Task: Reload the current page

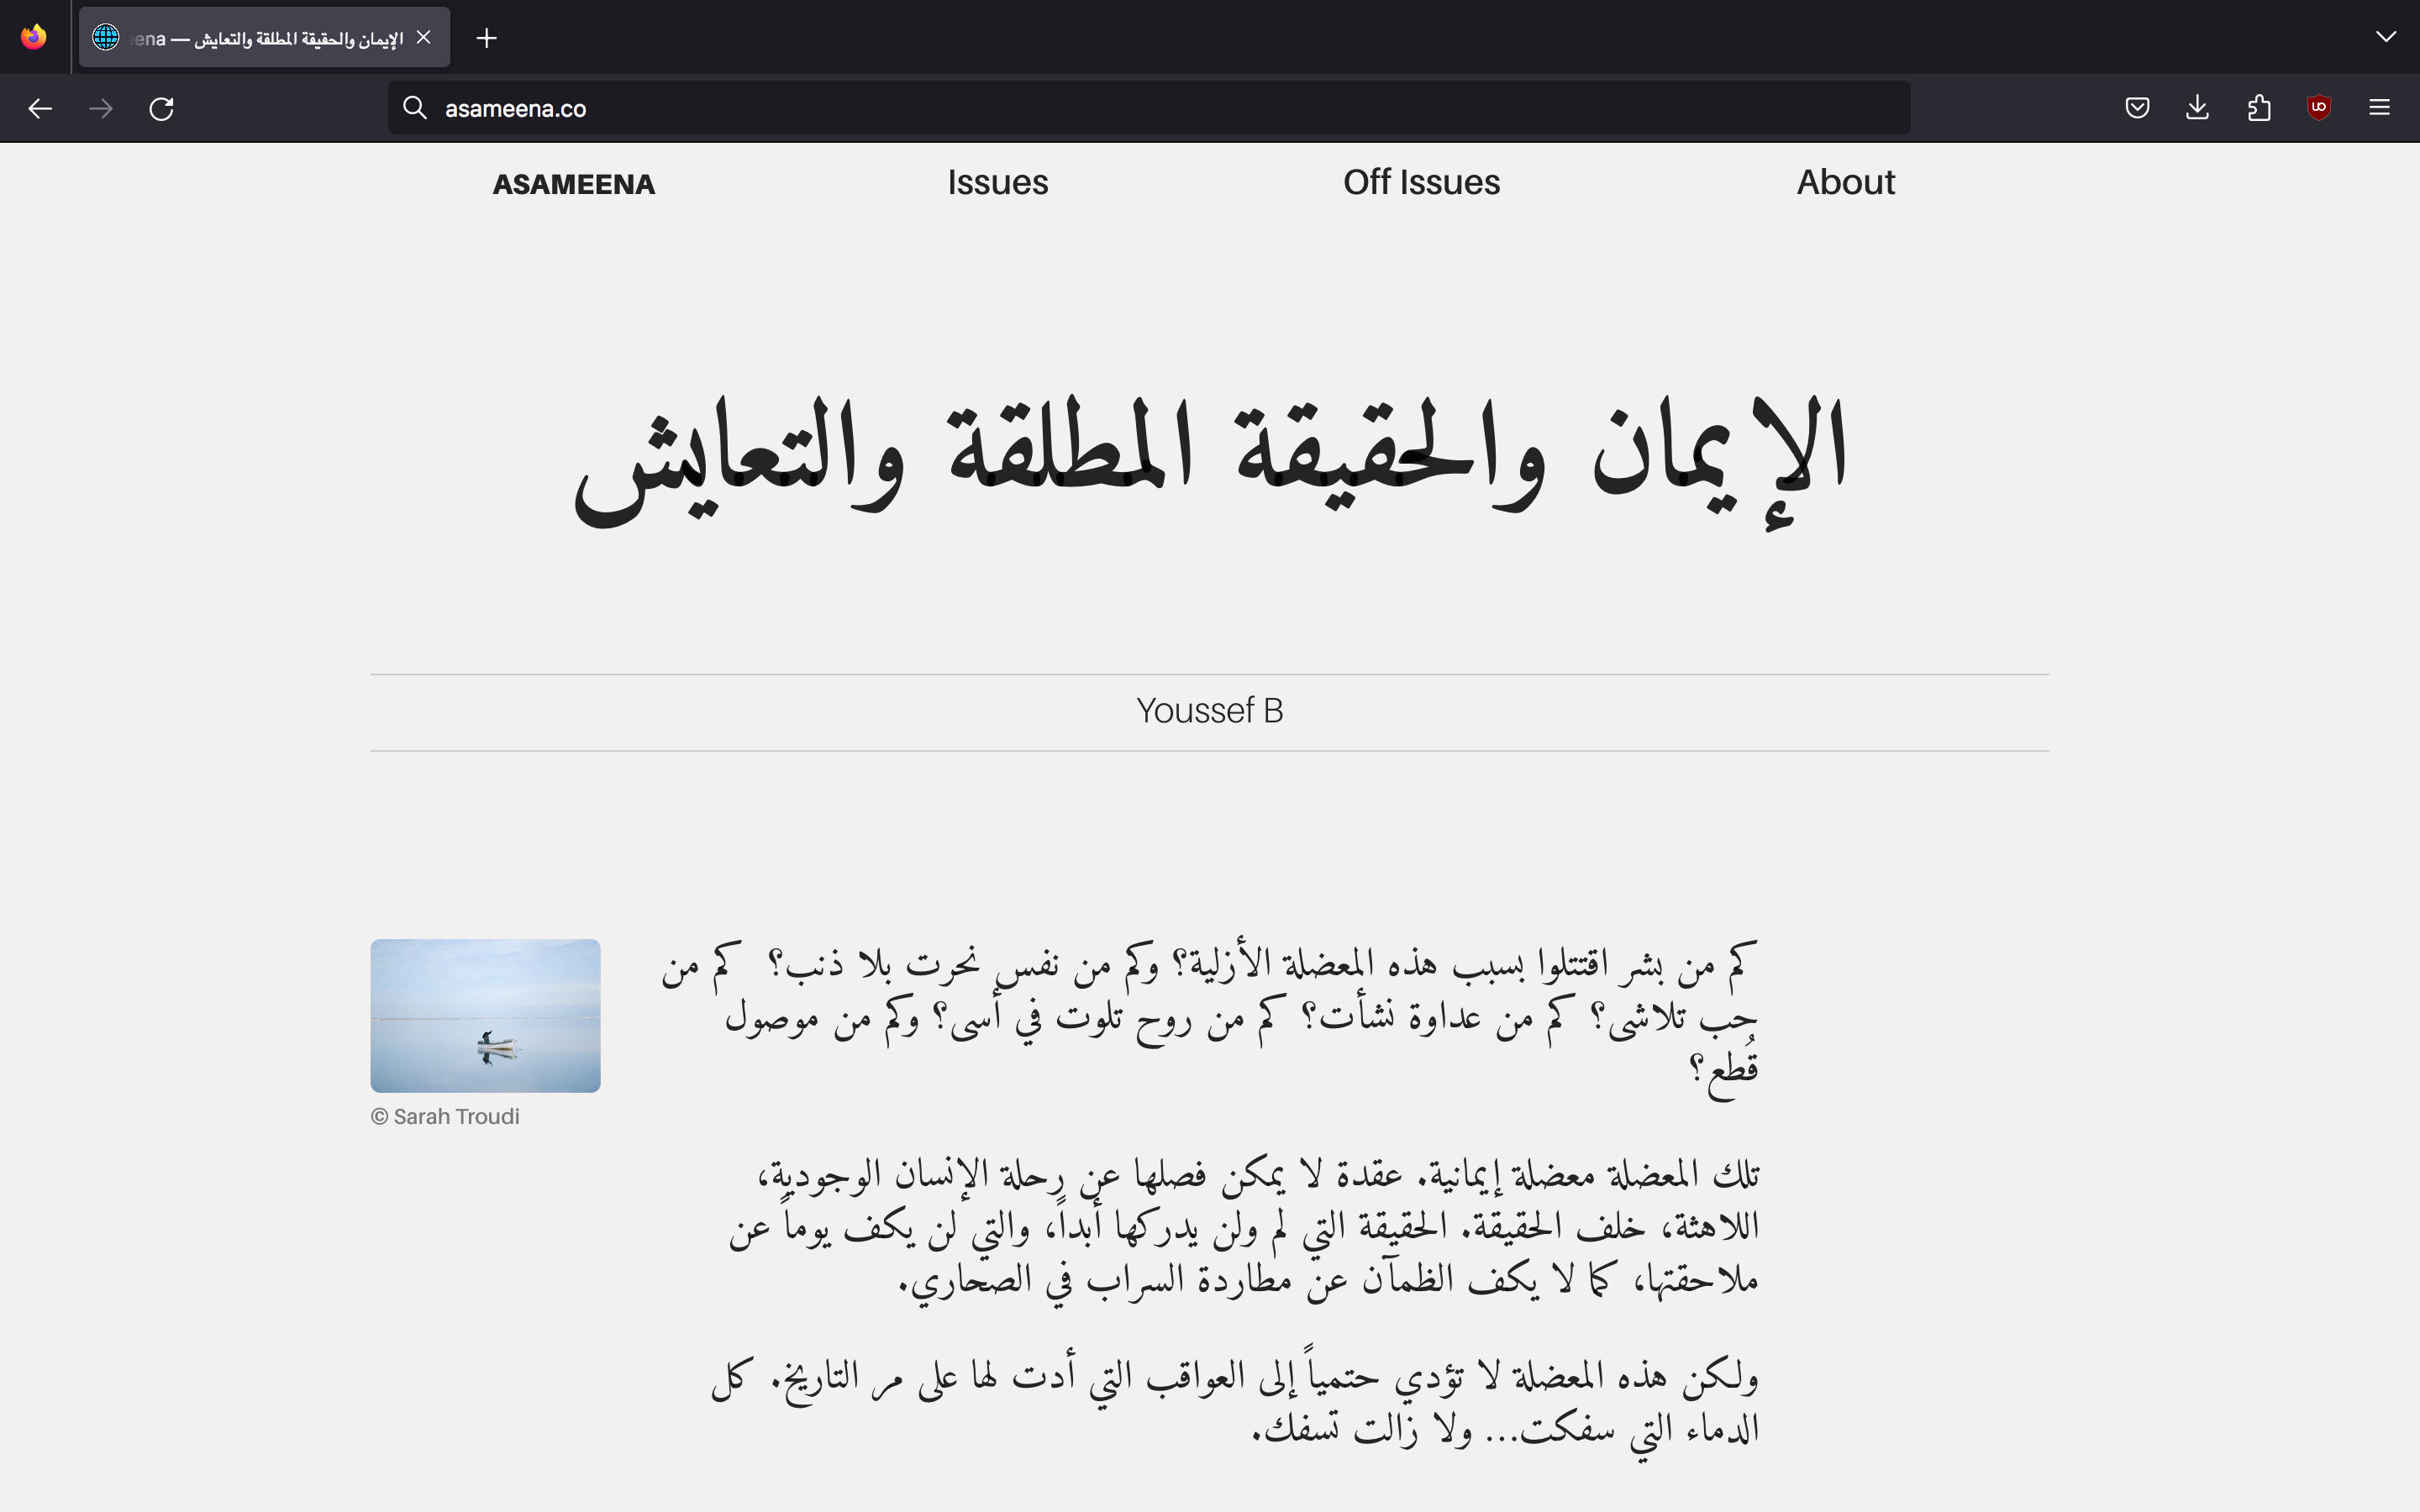Action: (x=162, y=108)
